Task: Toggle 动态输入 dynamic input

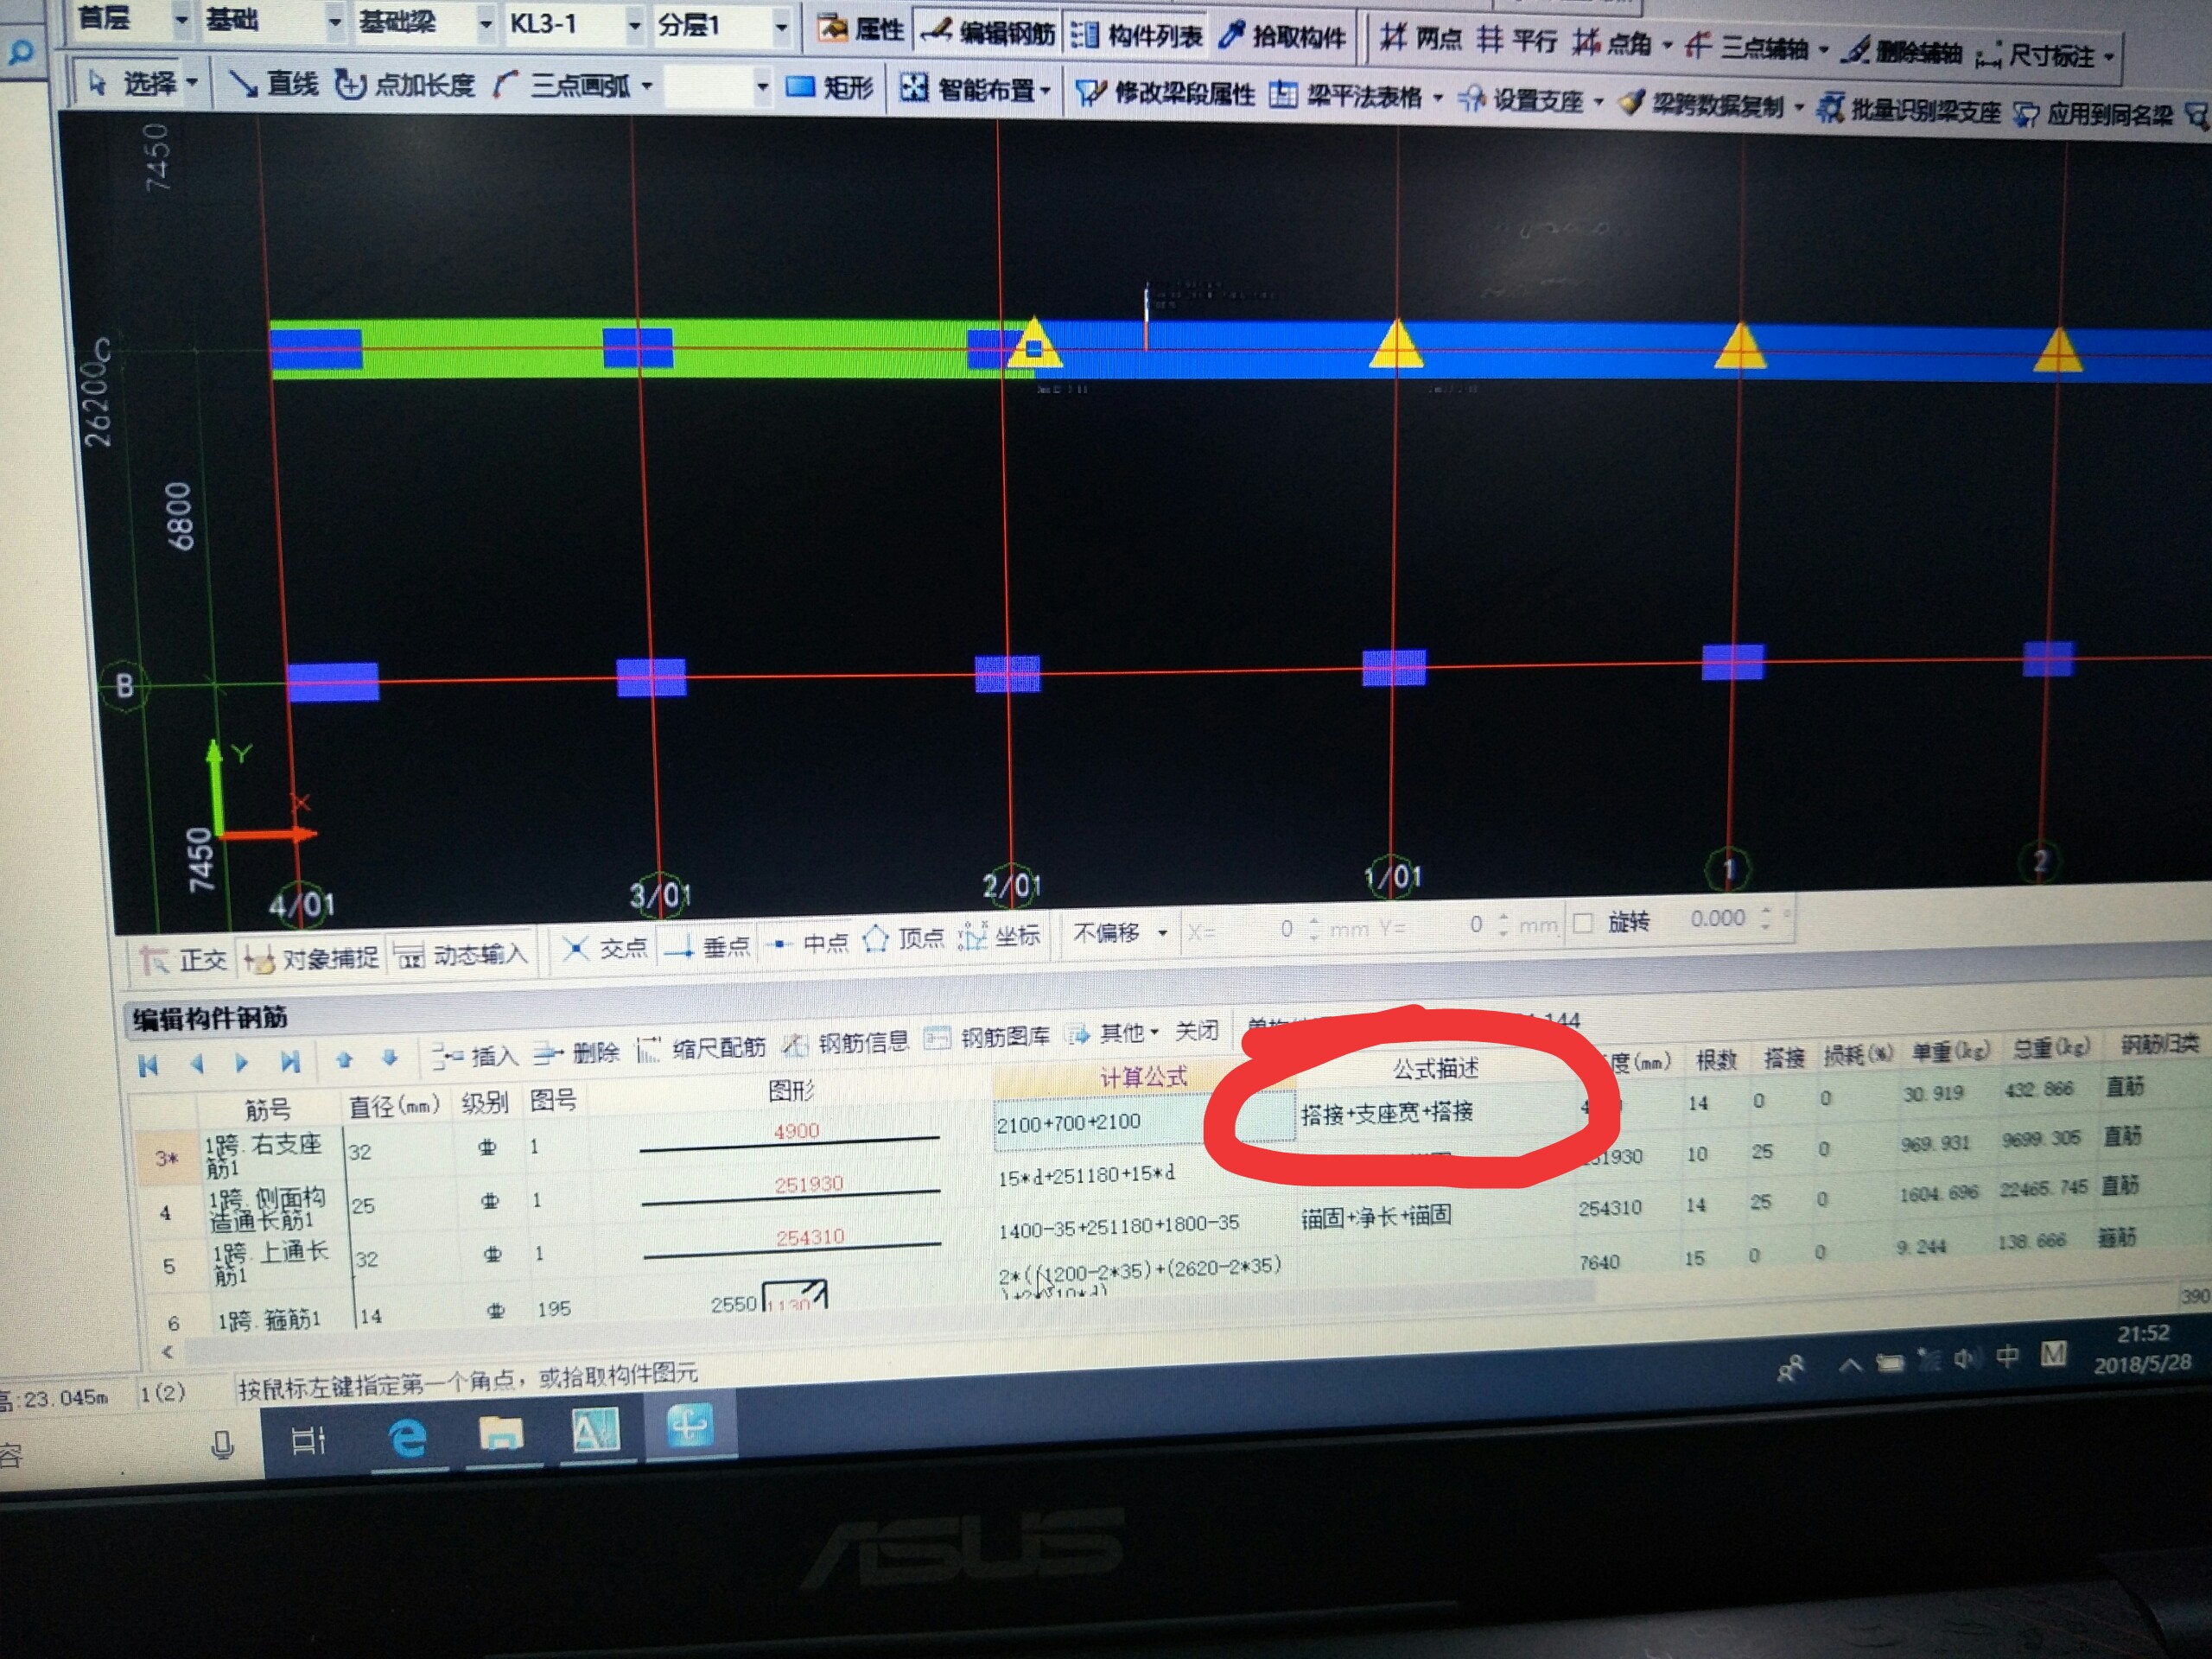Action: (x=460, y=955)
